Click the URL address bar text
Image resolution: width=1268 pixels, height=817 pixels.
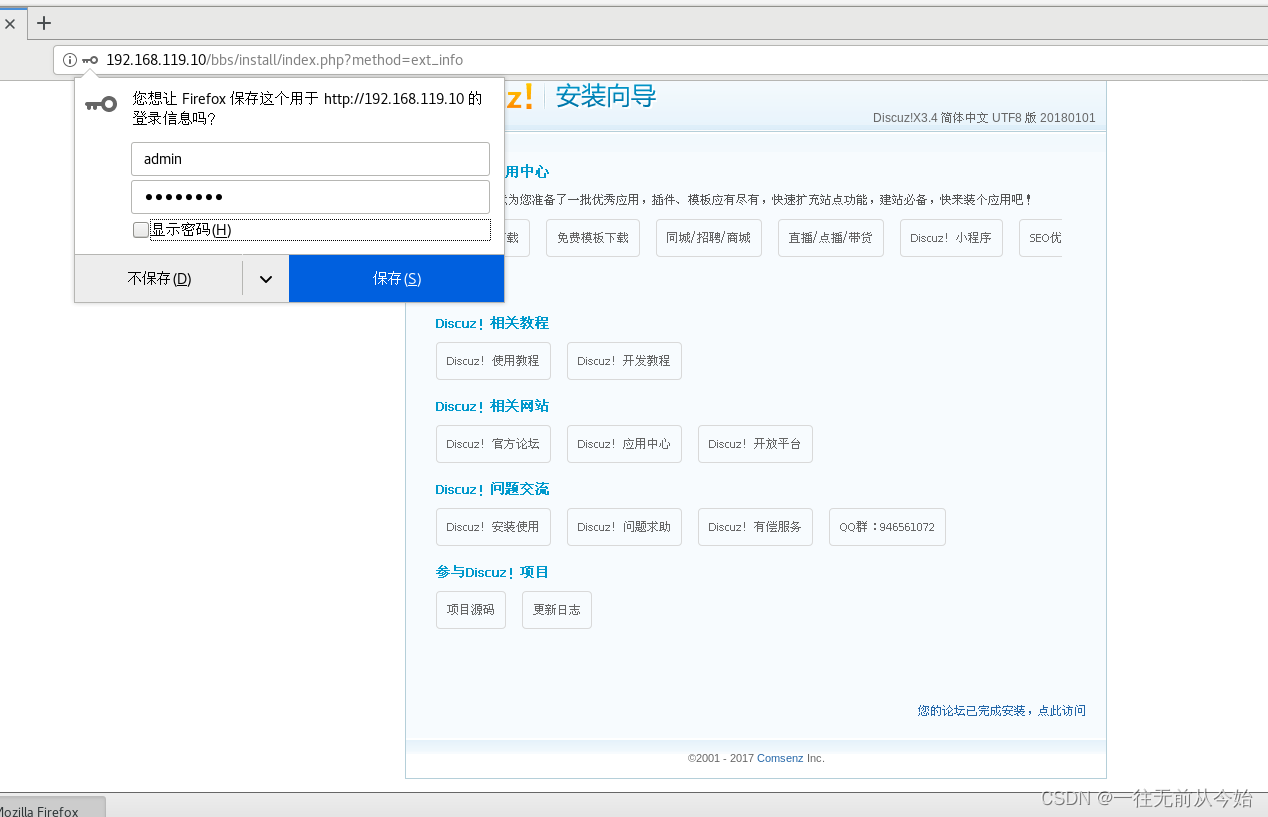tap(284, 60)
